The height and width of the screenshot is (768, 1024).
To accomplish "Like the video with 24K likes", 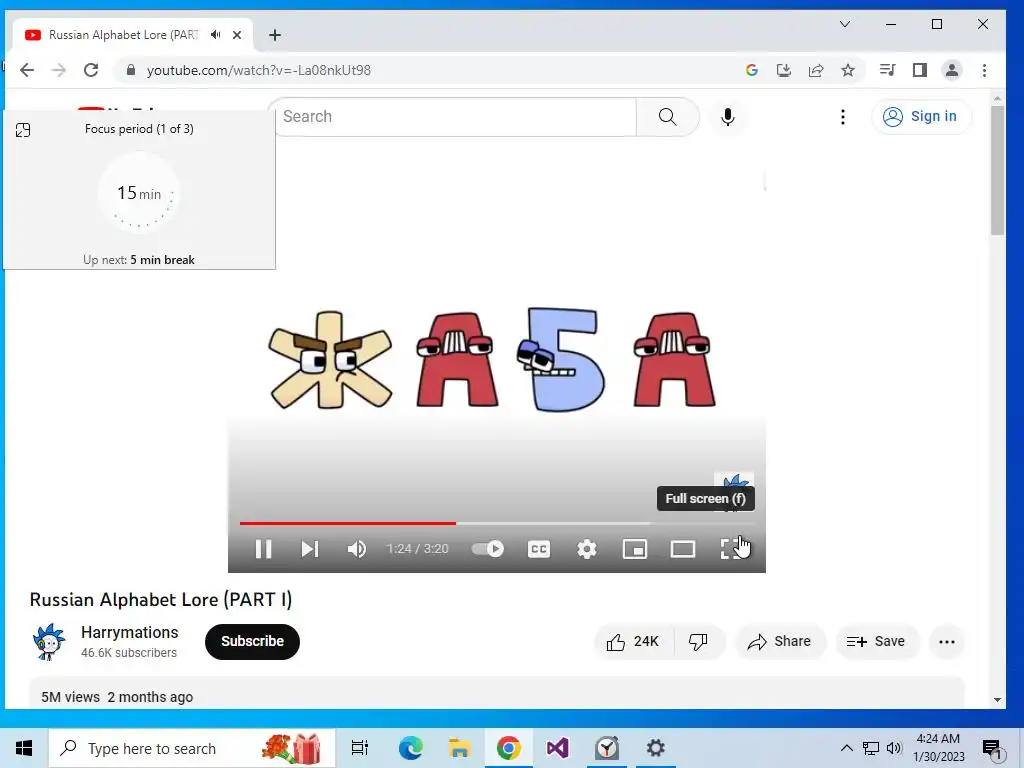I will [x=633, y=642].
